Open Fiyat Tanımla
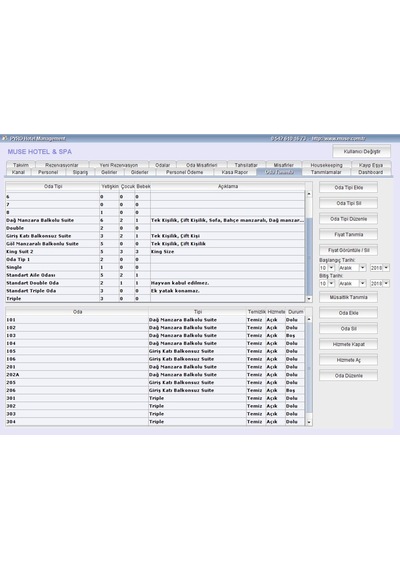 (x=348, y=234)
